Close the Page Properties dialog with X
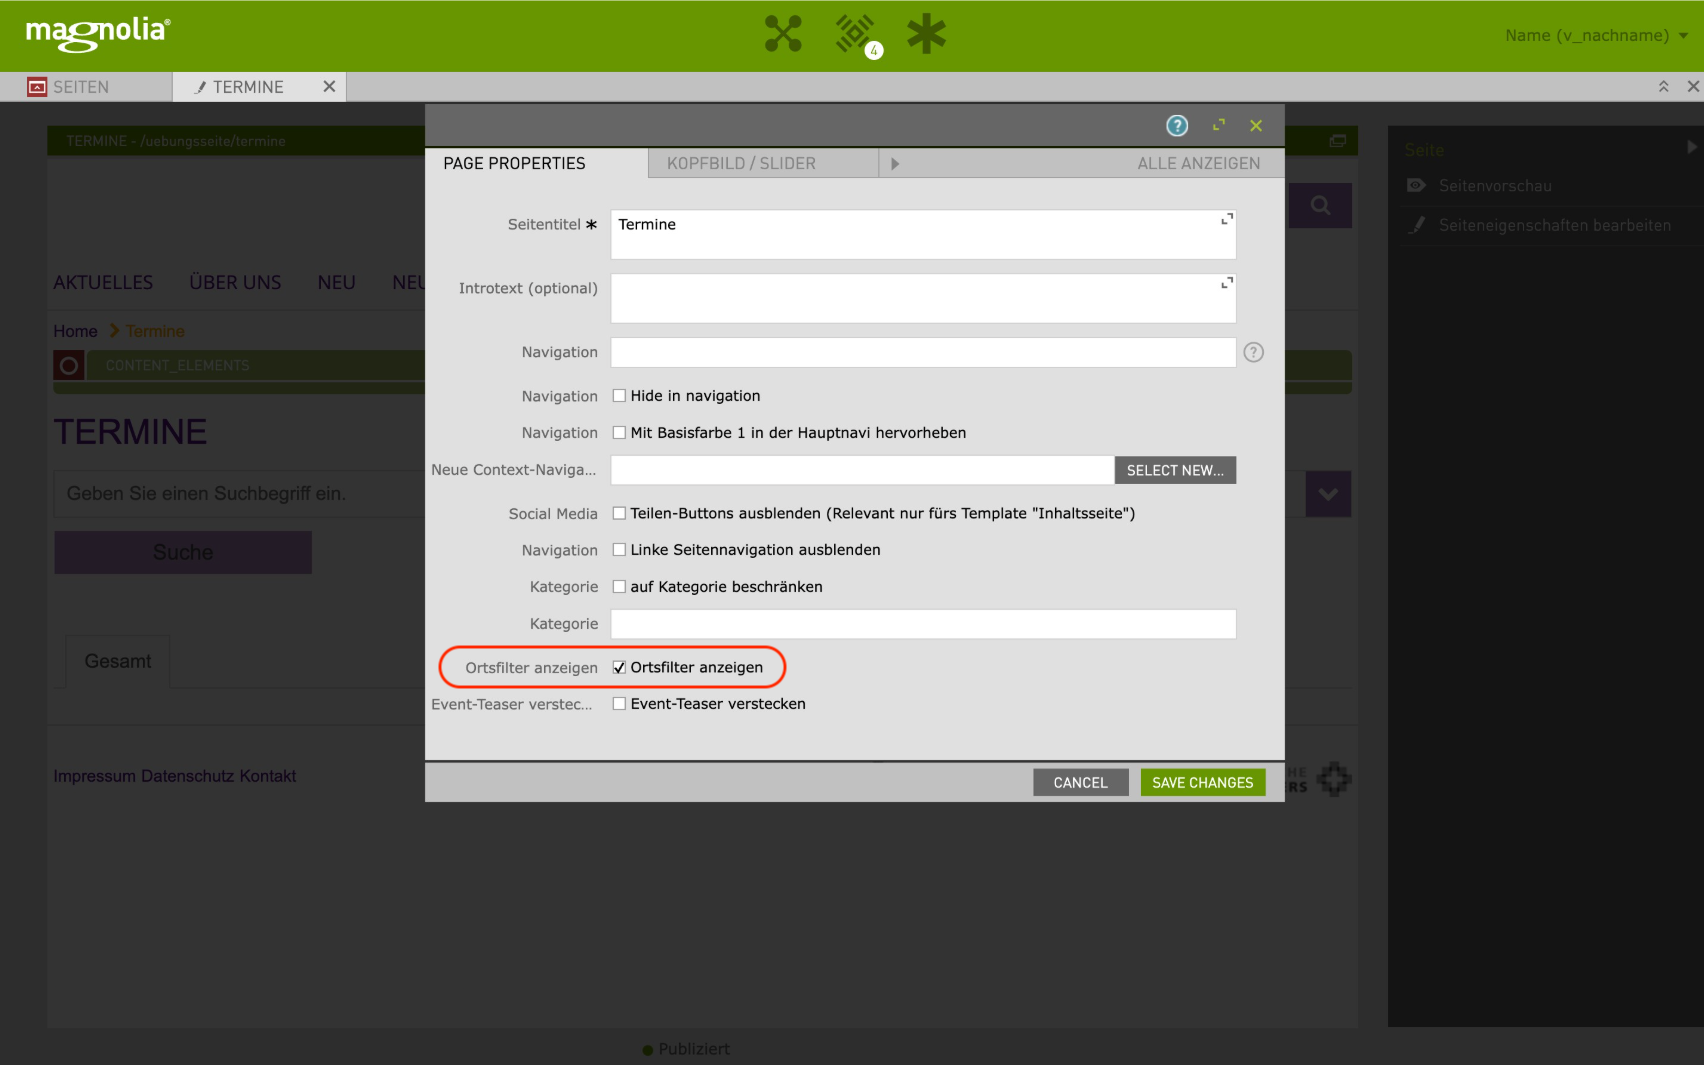This screenshot has height=1065, width=1704. pyautogui.click(x=1256, y=125)
